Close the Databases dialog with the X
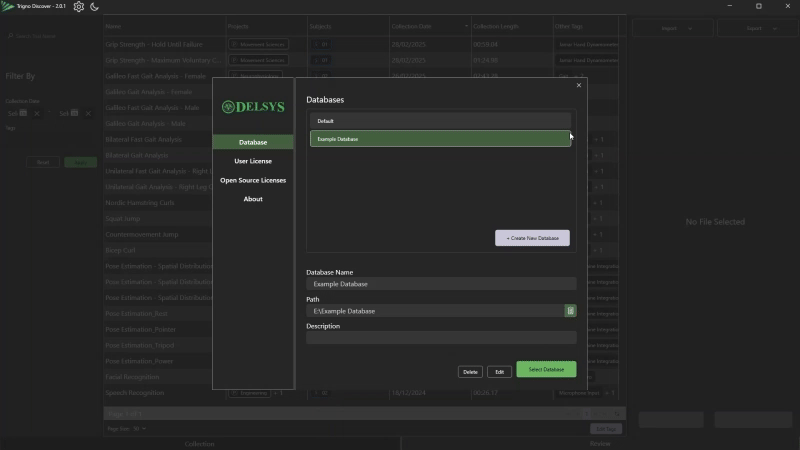This screenshot has width=800, height=450. coord(579,85)
